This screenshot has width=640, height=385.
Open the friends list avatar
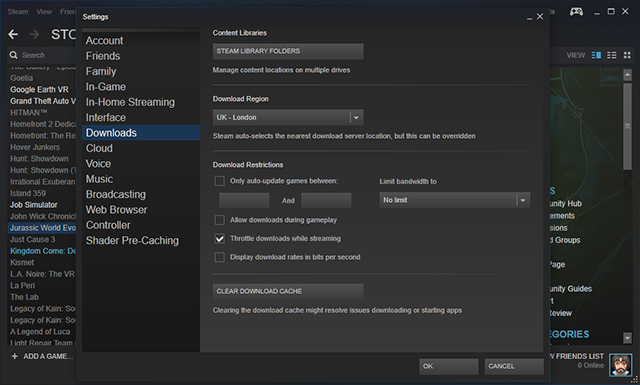click(x=620, y=365)
